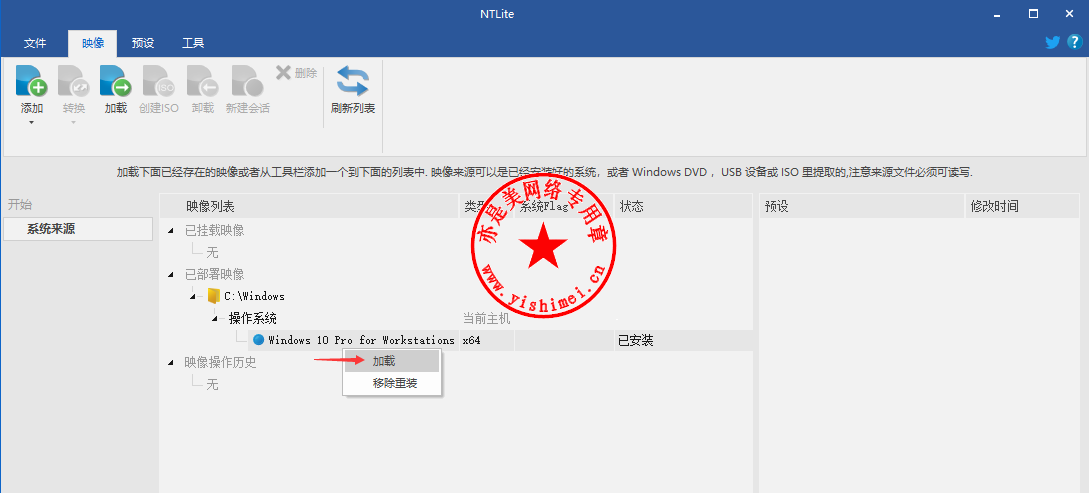
Task: Open the help question mark icon
Action: click(x=1074, y=42)
